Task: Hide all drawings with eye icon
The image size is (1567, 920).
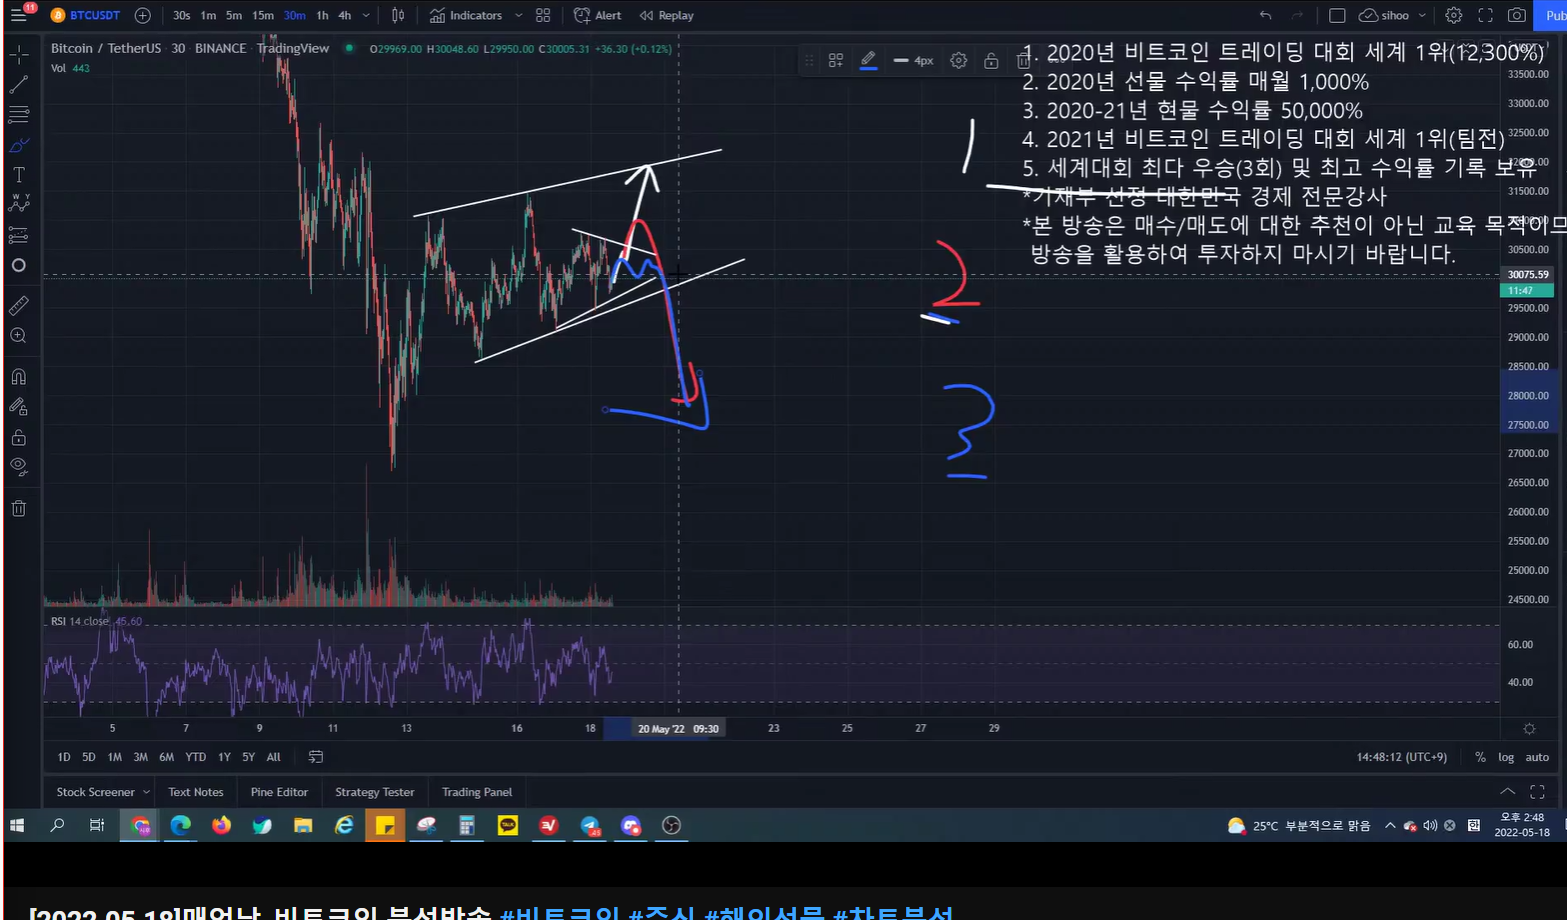Action: point(19,467)
